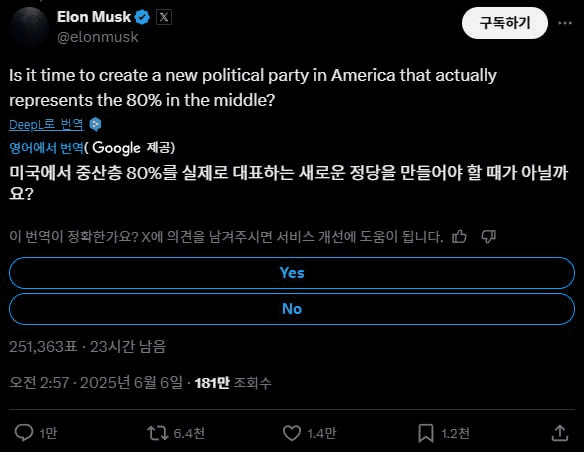Click the DeepL logo icon
584x452 pixels.
pos(95,124)
